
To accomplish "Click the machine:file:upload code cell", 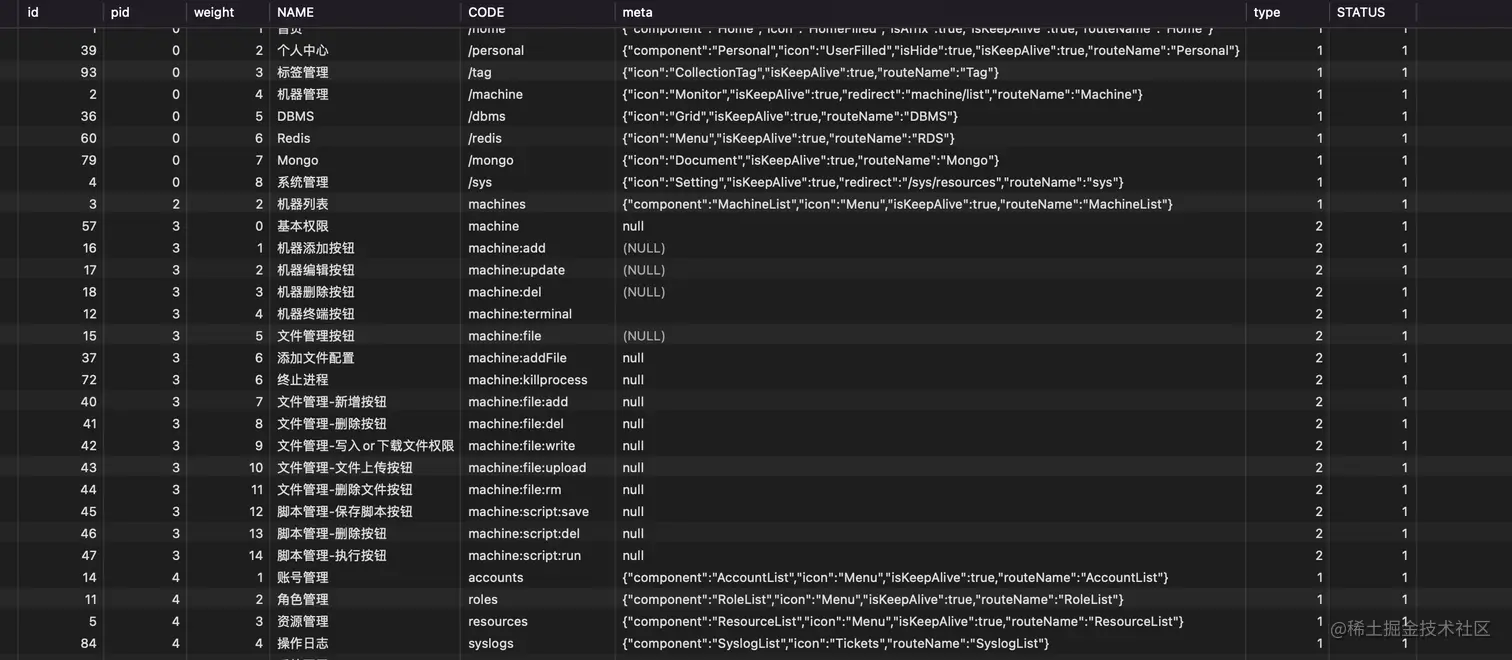I will click(x=527, y=468).
